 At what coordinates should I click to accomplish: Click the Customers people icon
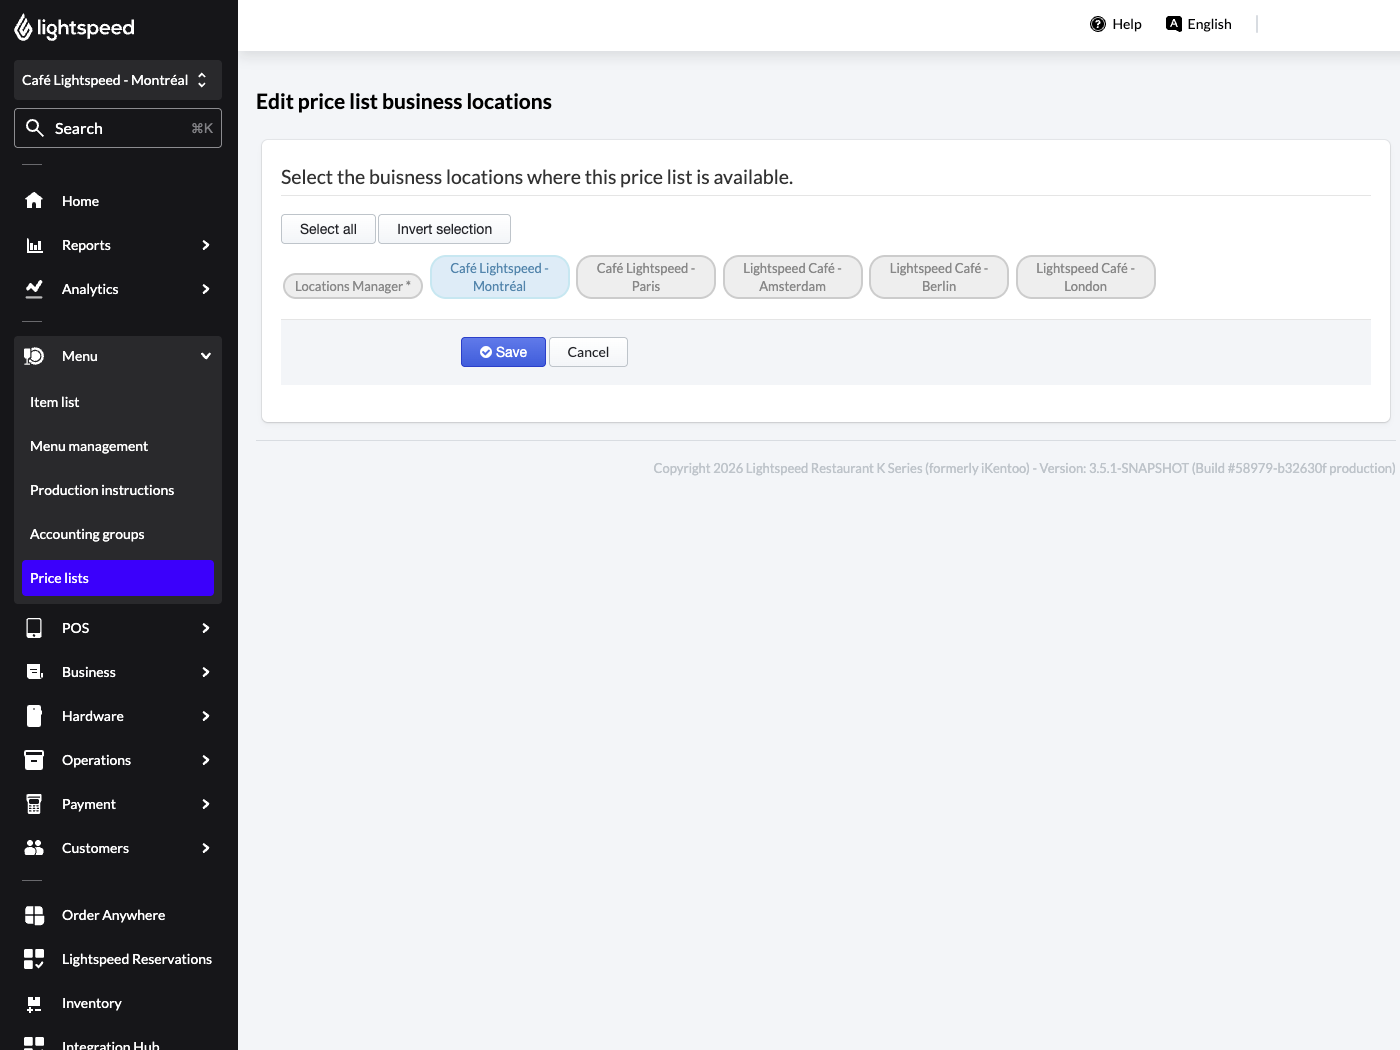(x=34, y=848)
